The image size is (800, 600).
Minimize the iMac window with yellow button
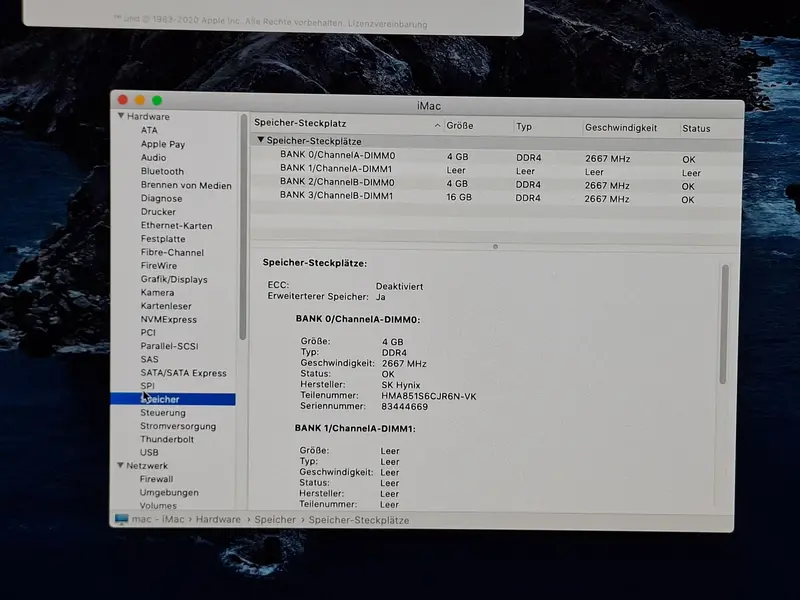(x=140, y=100)
